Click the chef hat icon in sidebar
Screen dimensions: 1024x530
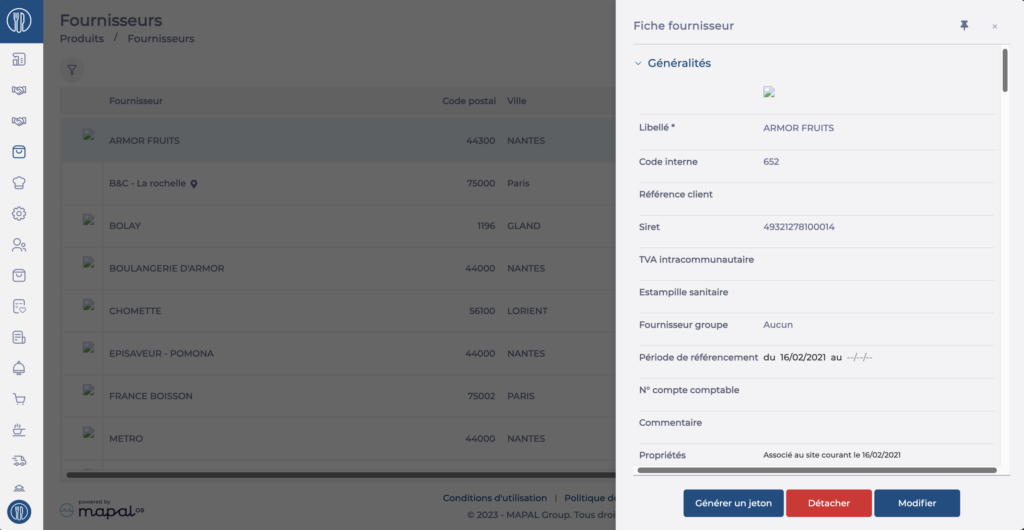click(19, 183)
